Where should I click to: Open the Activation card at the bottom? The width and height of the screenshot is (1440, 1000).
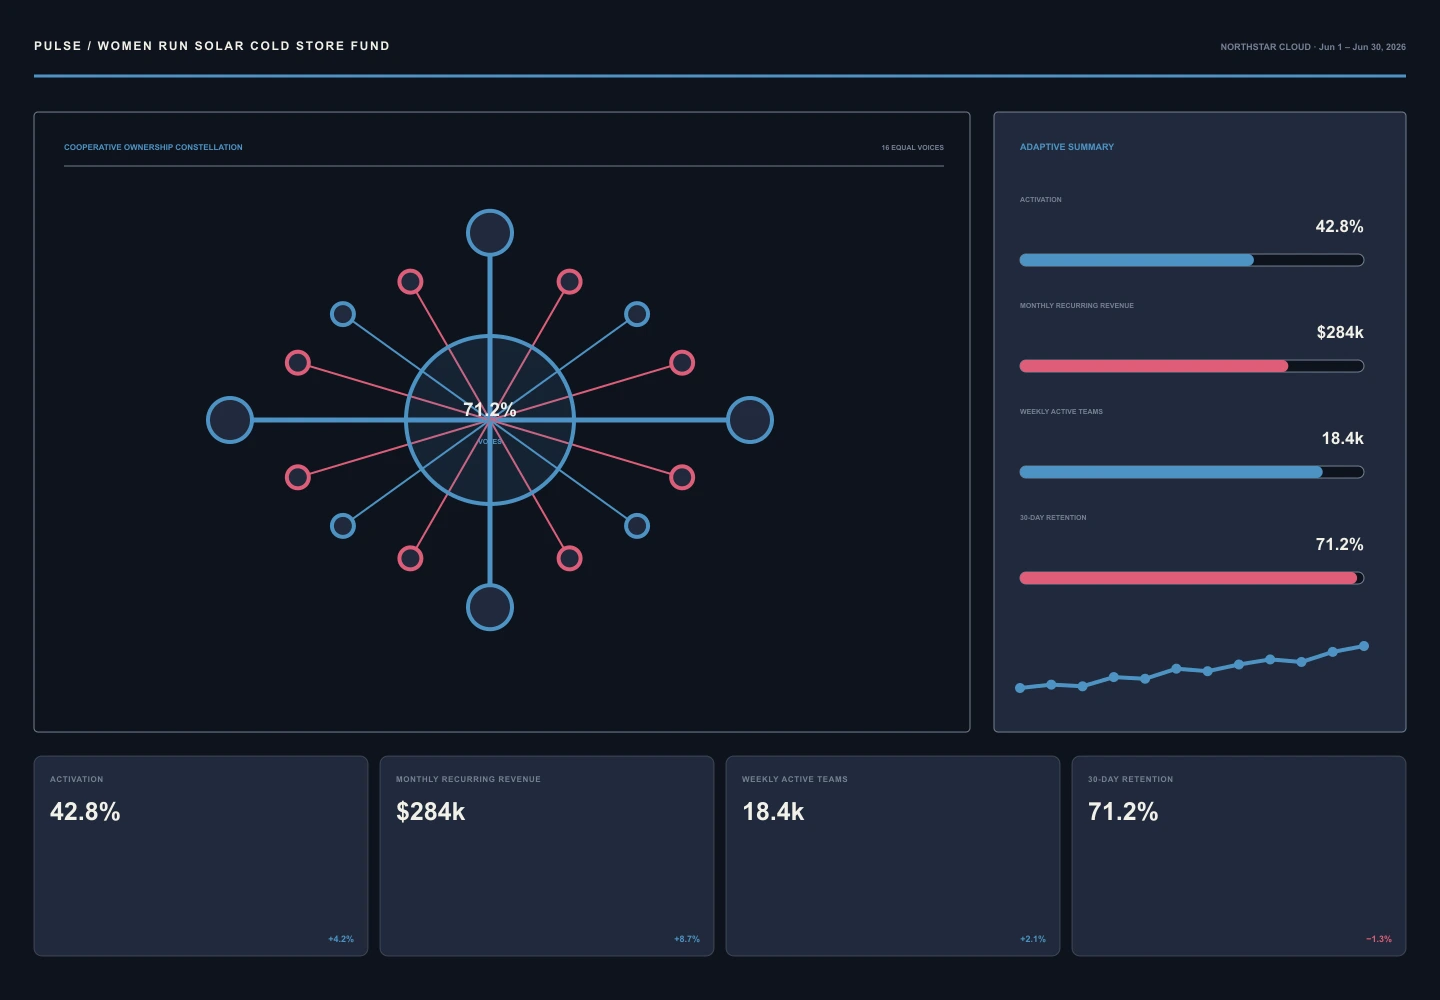click(x=201, y=856)
